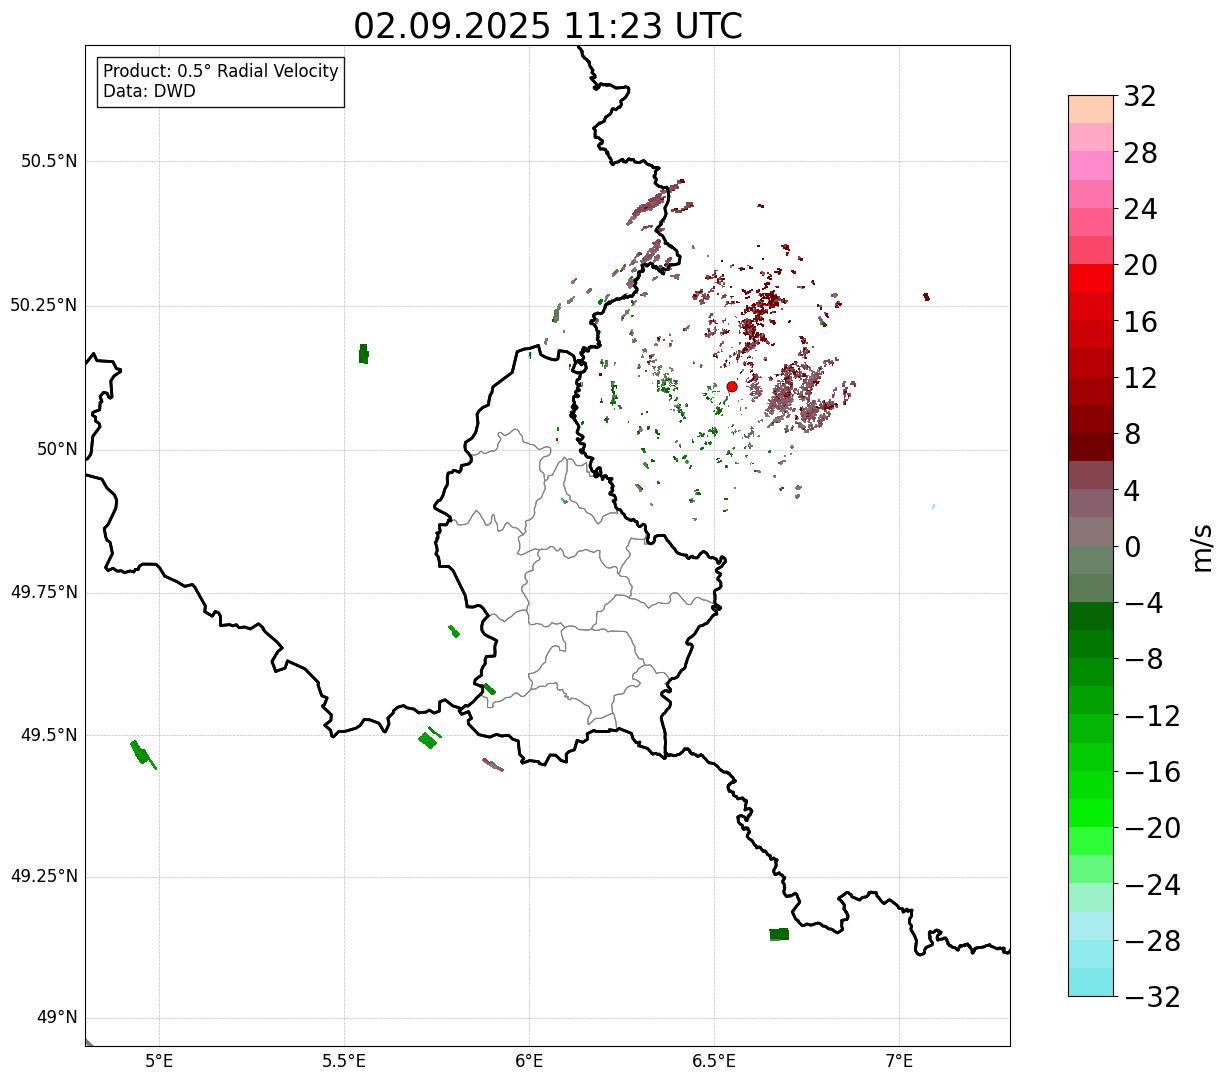The width and height of the screenshot is (1225, 1081).
Task: Click the dark green echo near 5.55°E 50.17°N
Action: click(363, 354)
